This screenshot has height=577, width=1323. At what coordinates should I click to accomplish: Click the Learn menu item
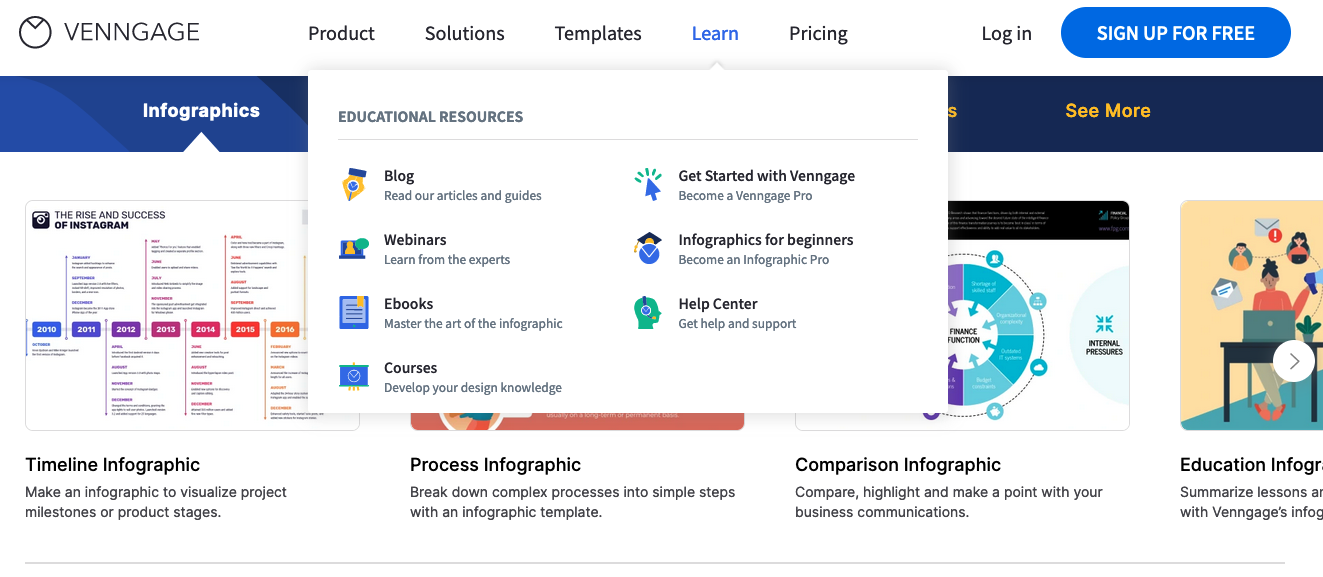coord(715,33)
